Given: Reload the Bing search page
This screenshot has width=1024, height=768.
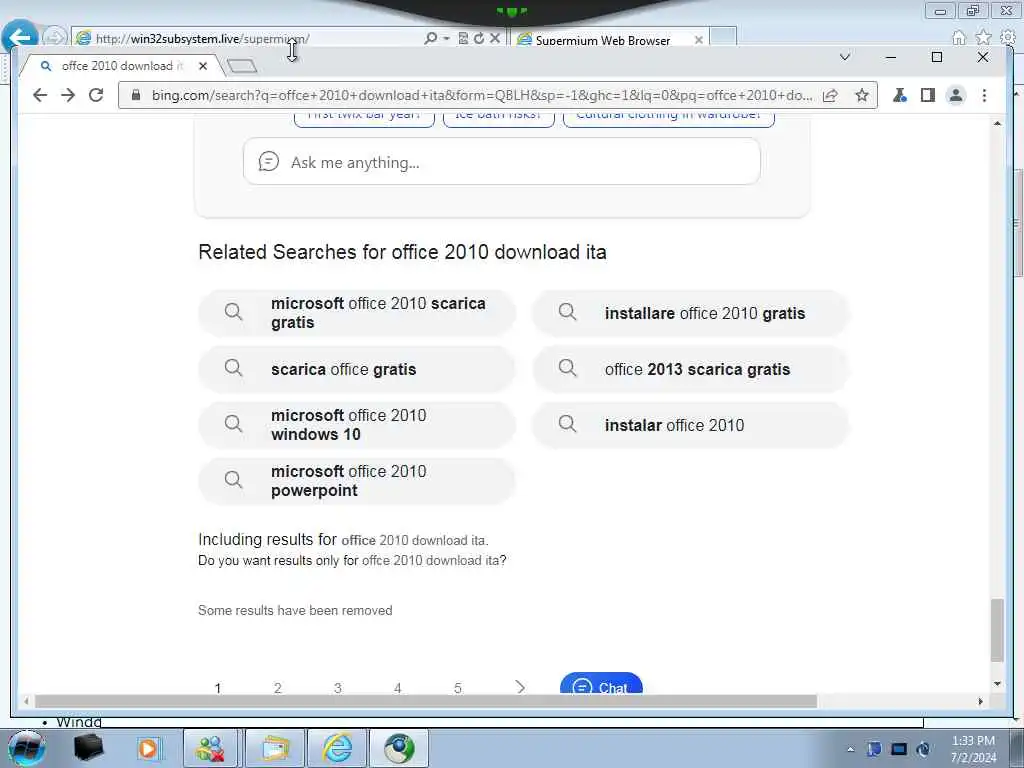Looking at the screenshot, I should (x=96, y=95).
